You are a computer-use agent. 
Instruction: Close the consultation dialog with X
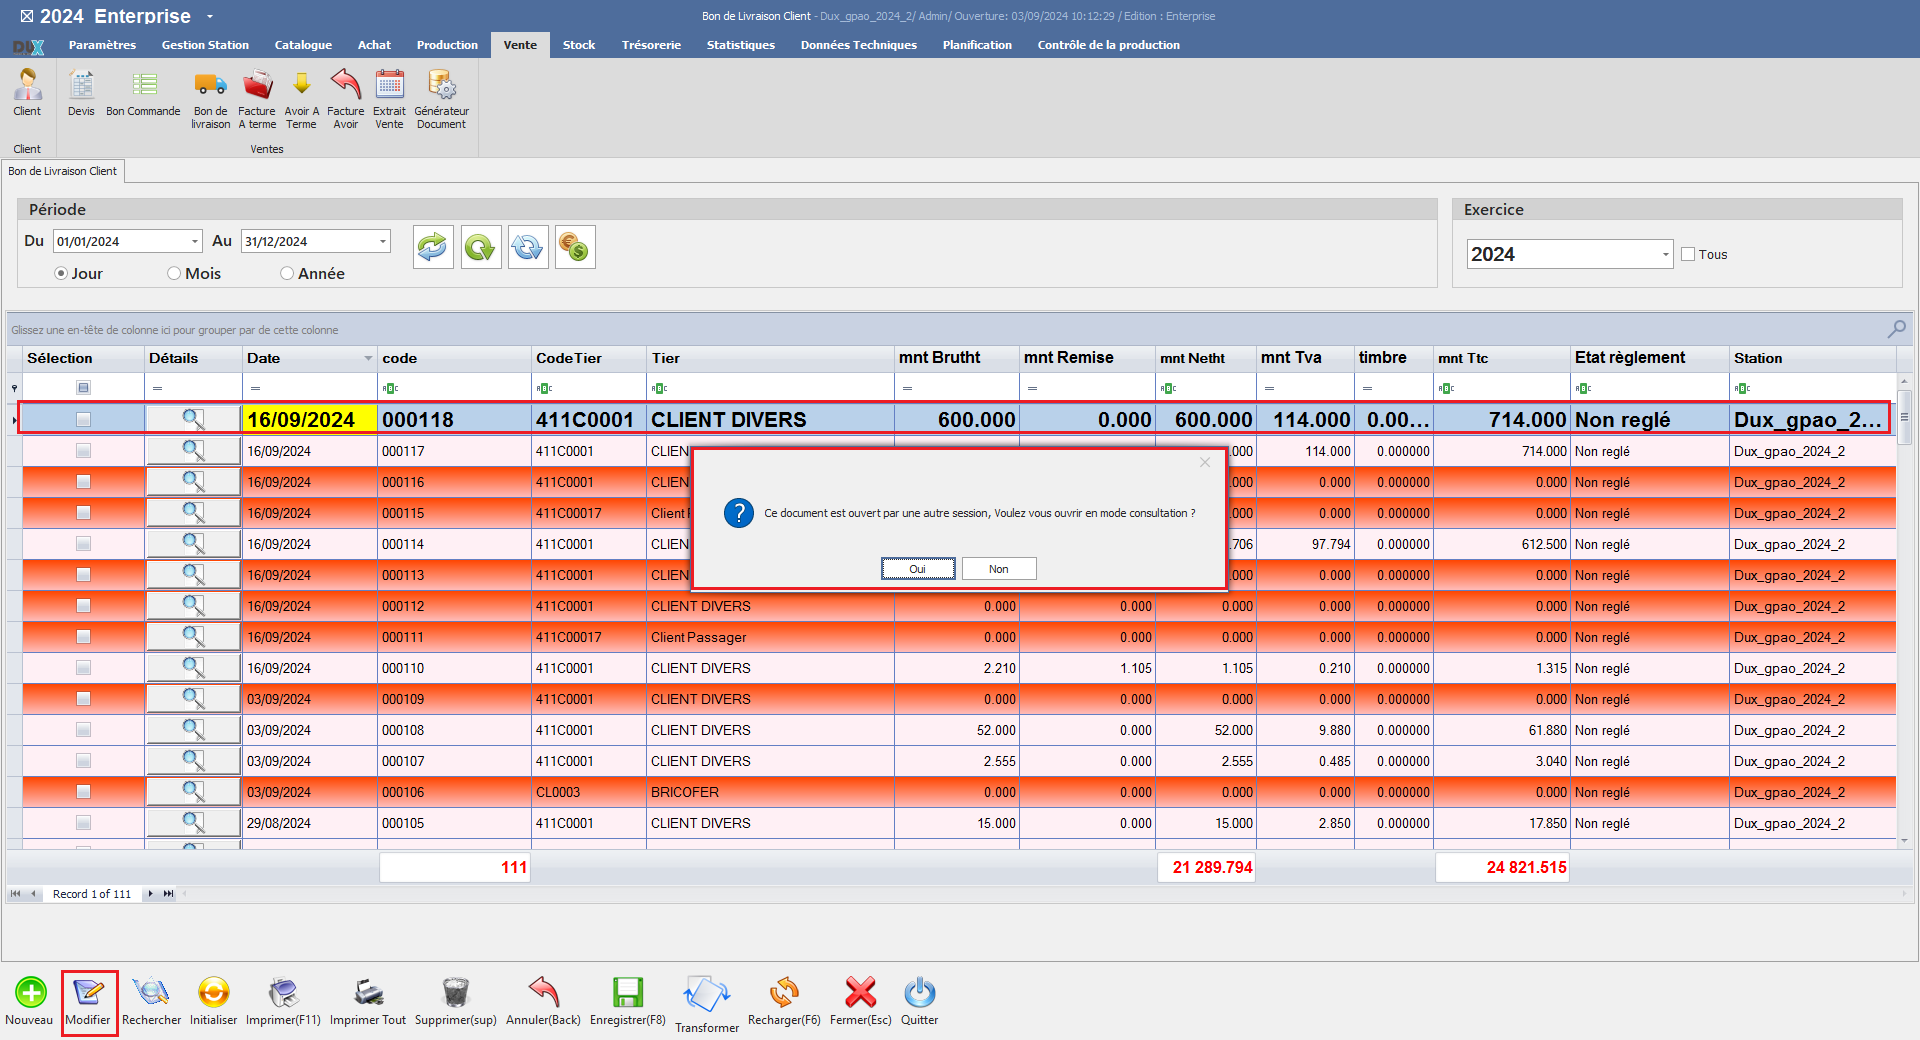tap(1205, 462)
